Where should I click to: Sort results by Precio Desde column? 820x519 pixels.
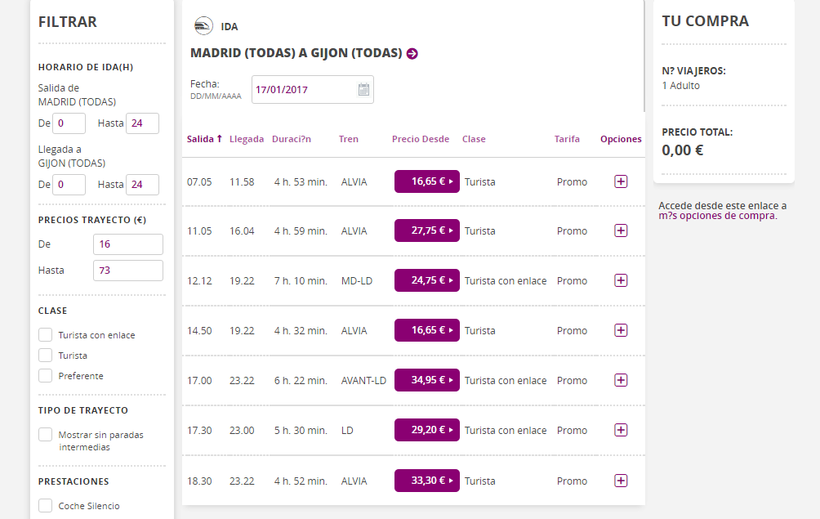click(420, 139)
